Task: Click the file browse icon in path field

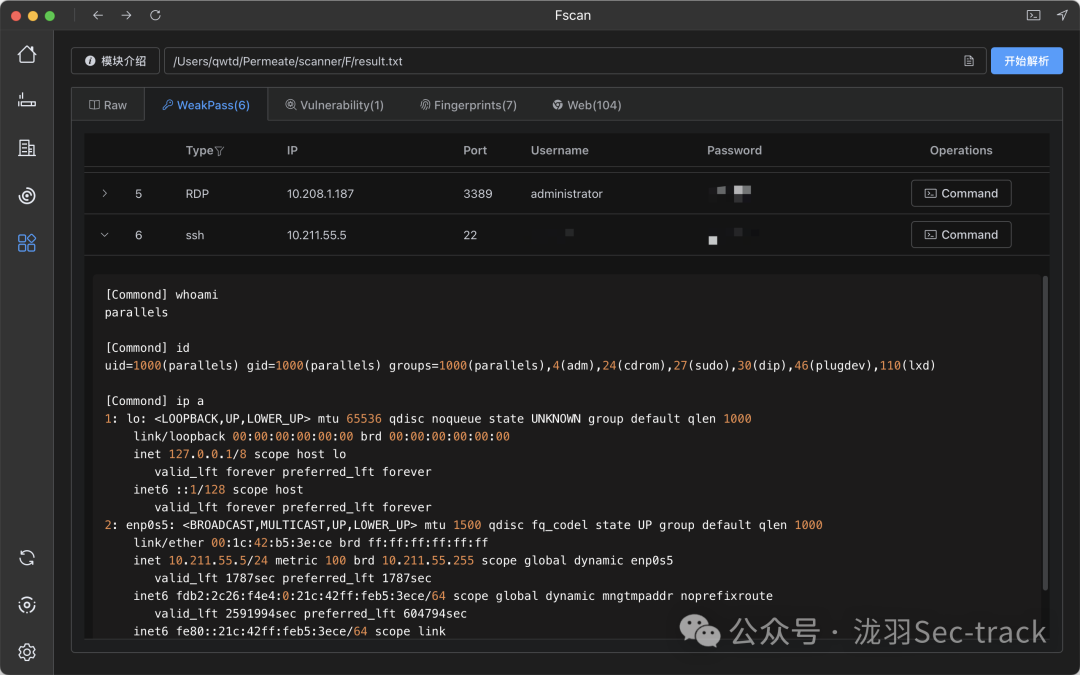Action: [x=969, y=61]
